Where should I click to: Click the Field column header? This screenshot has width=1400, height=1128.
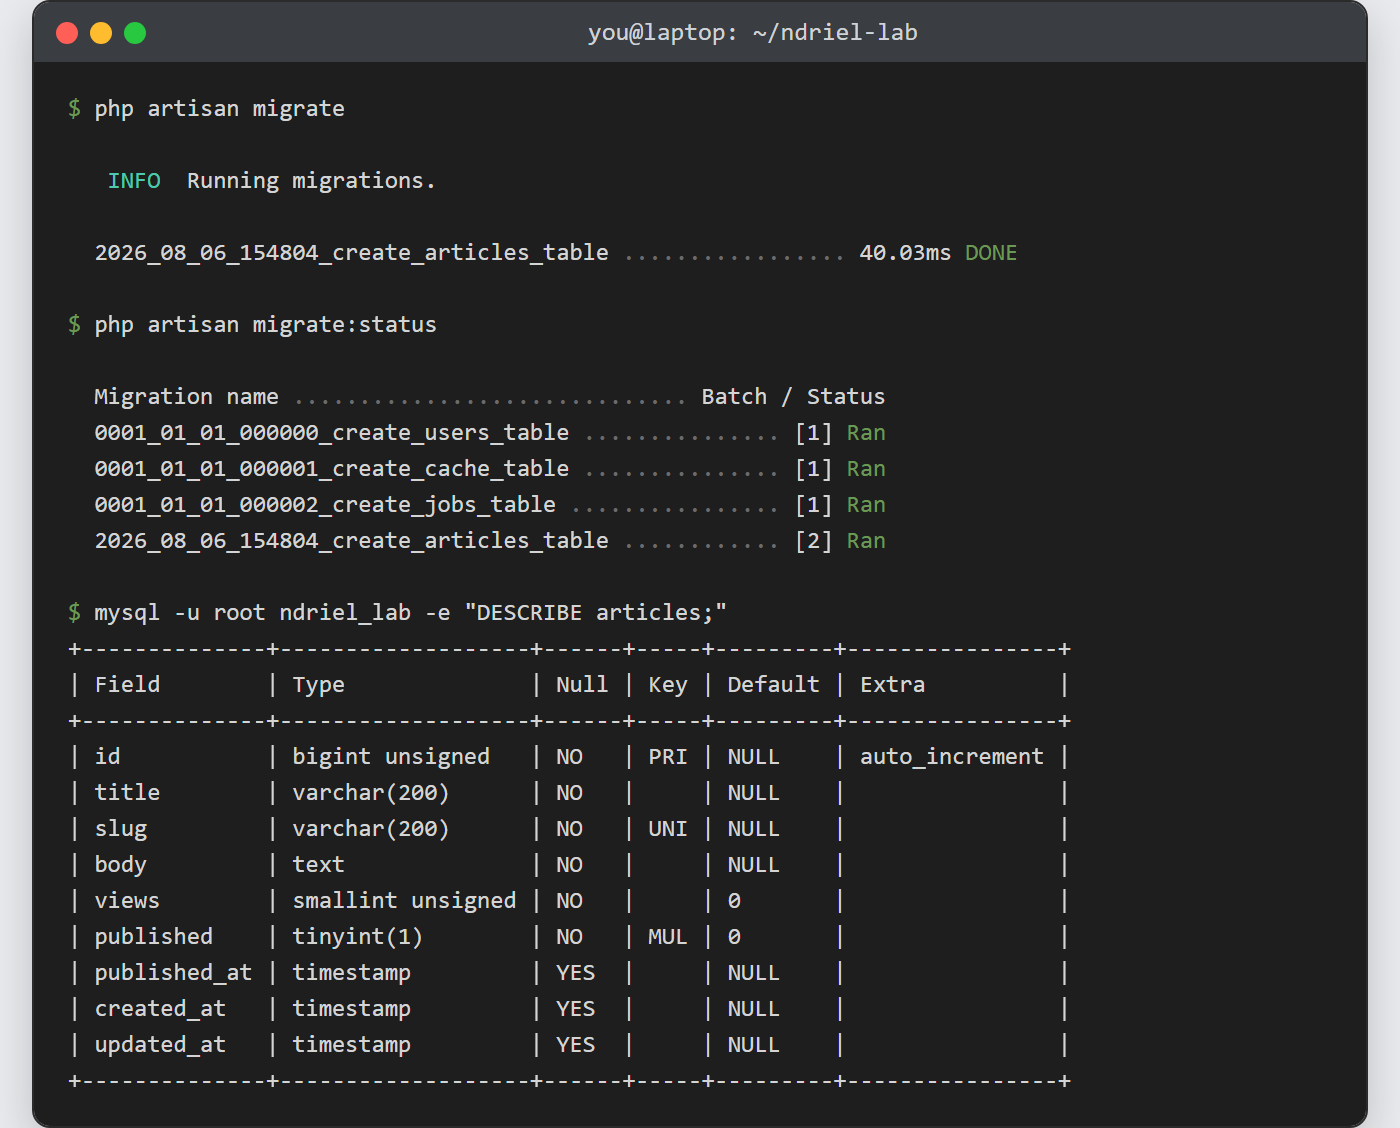coord(127,685)
